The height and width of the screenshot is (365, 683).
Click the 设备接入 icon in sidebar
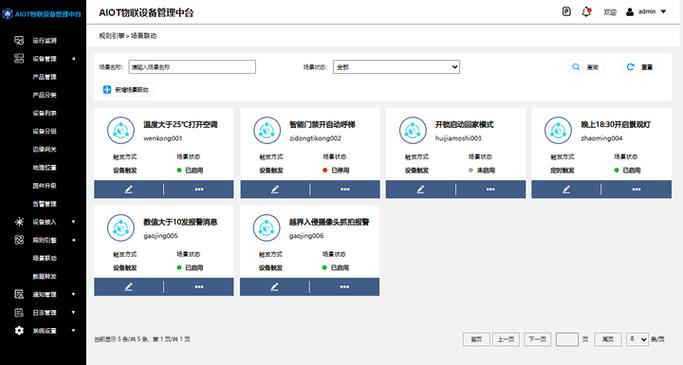click(x=19, y=222)
